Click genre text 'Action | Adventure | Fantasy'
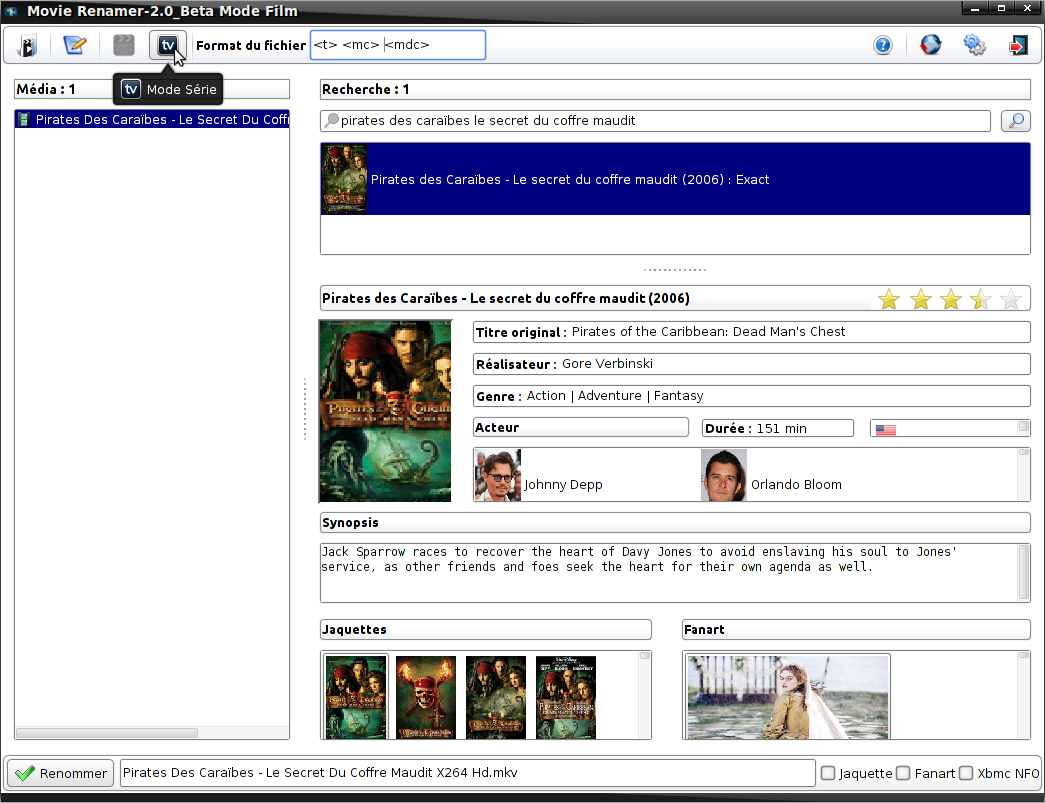 (615, 396)
